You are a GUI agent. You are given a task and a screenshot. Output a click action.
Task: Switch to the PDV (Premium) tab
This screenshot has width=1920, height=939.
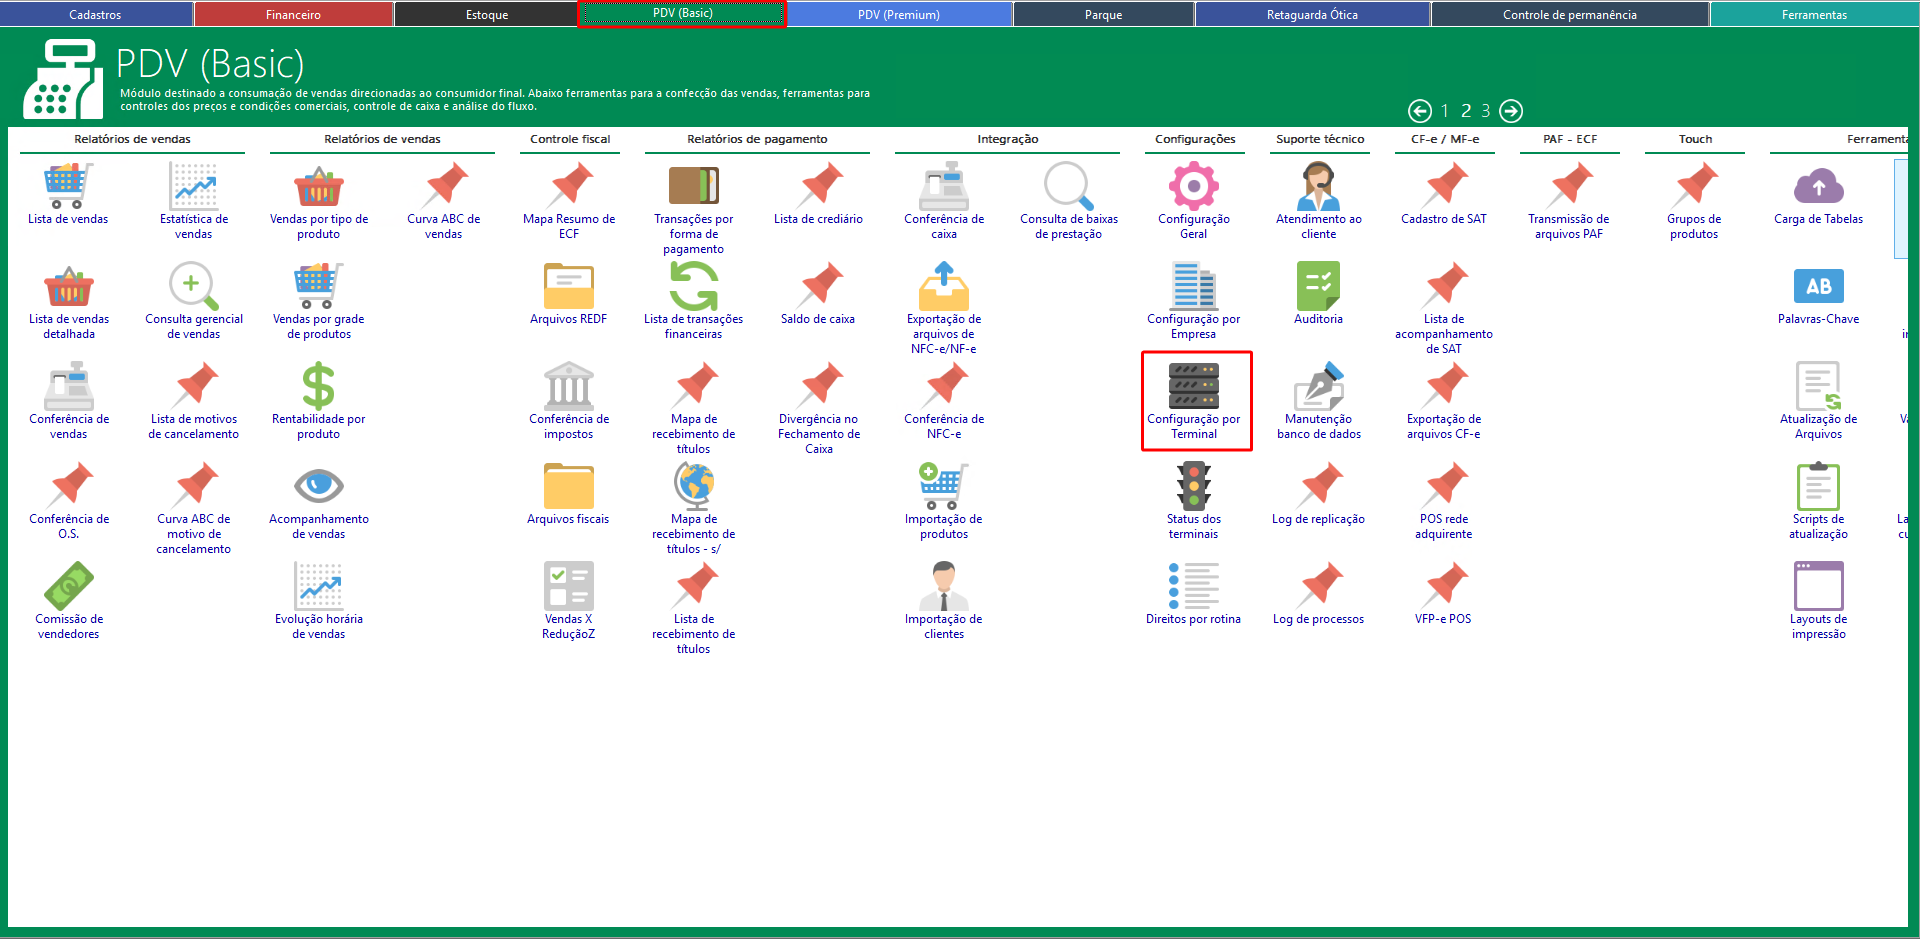click(x=898, y=15)
